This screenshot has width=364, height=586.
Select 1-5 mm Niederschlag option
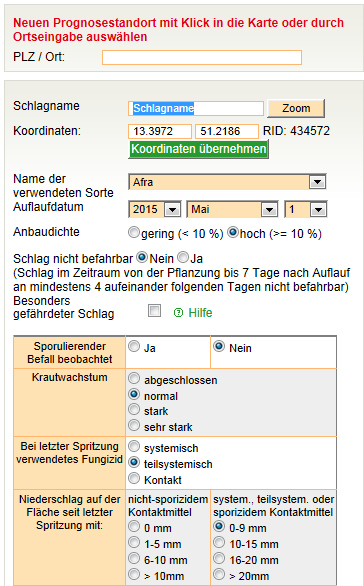point(134,542)
